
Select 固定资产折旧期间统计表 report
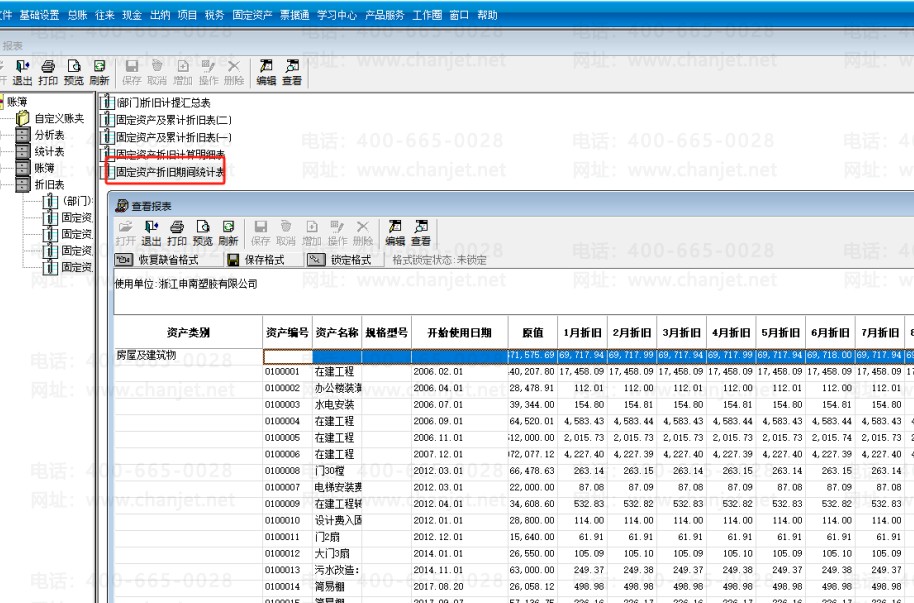tap(170, 172)
